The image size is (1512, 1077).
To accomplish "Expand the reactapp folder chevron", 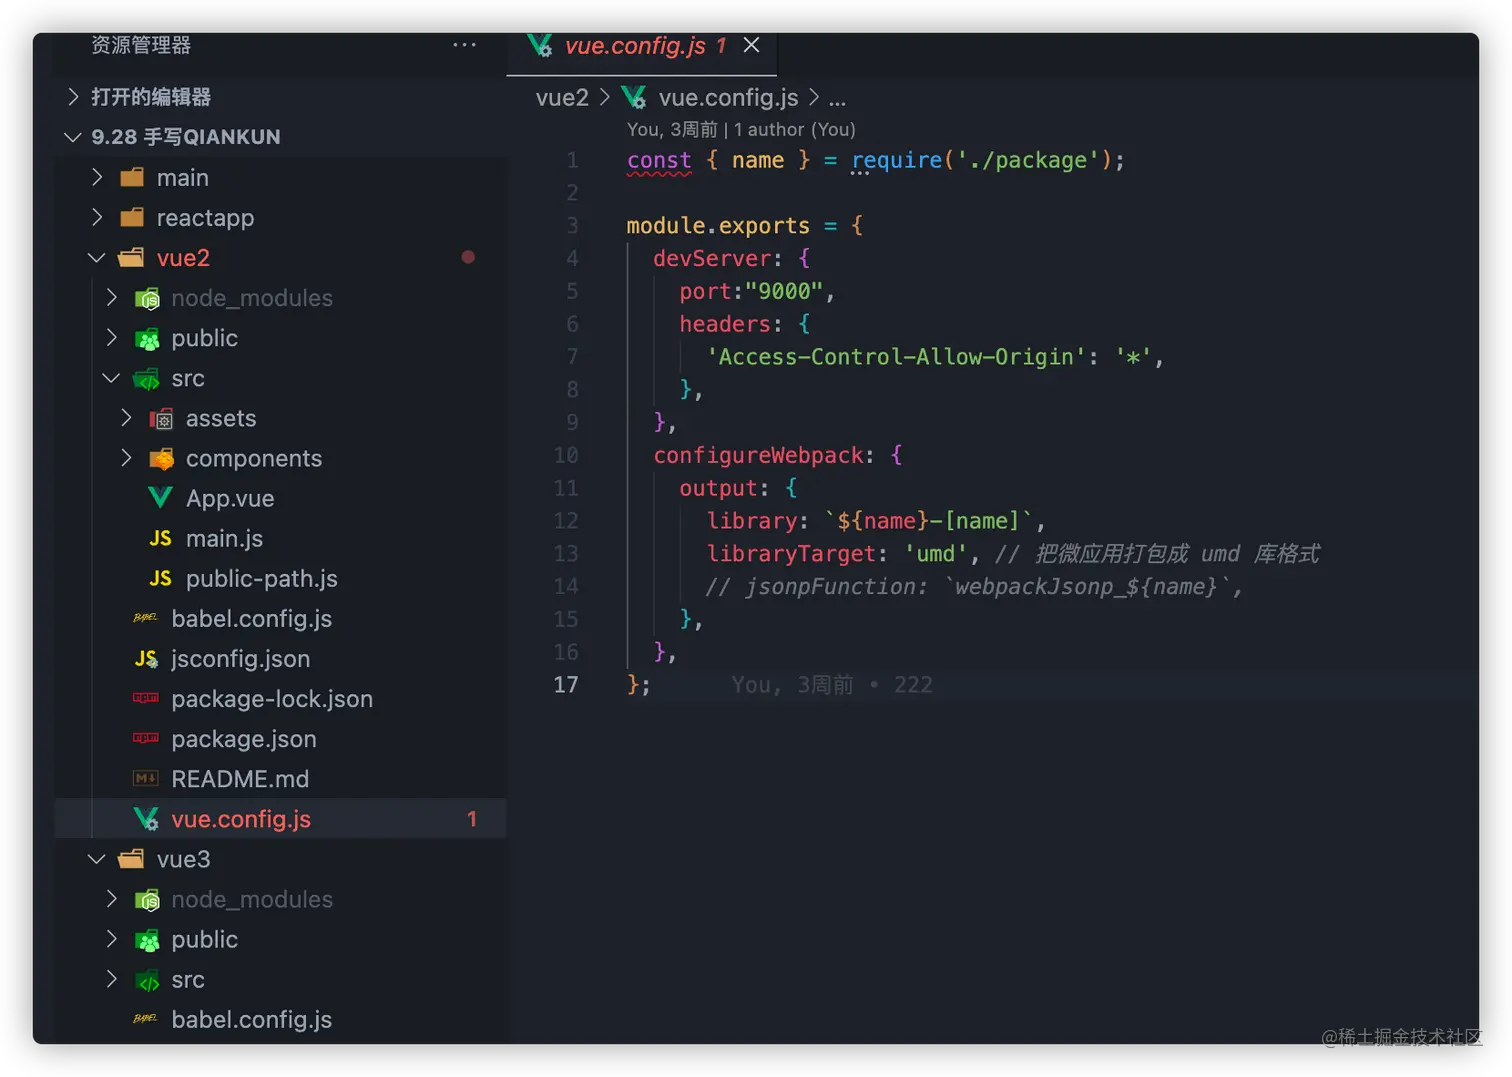I will click(x=96, y=217).
